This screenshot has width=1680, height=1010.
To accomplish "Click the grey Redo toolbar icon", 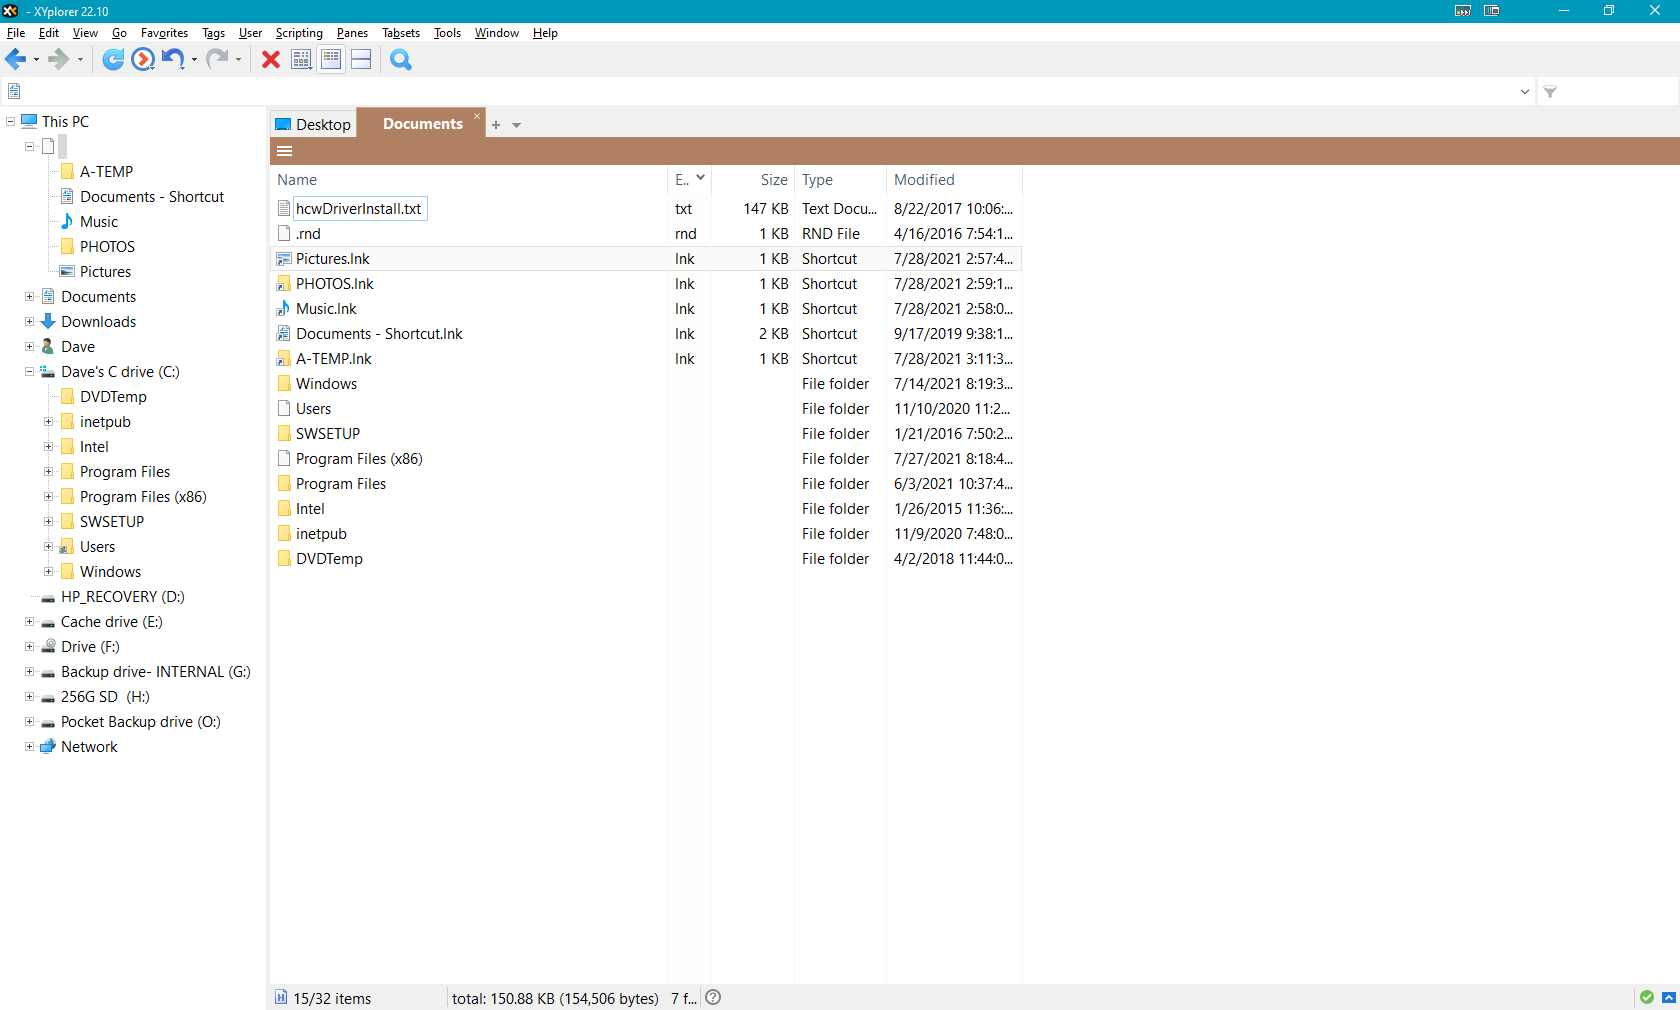I will pos(217,60).
